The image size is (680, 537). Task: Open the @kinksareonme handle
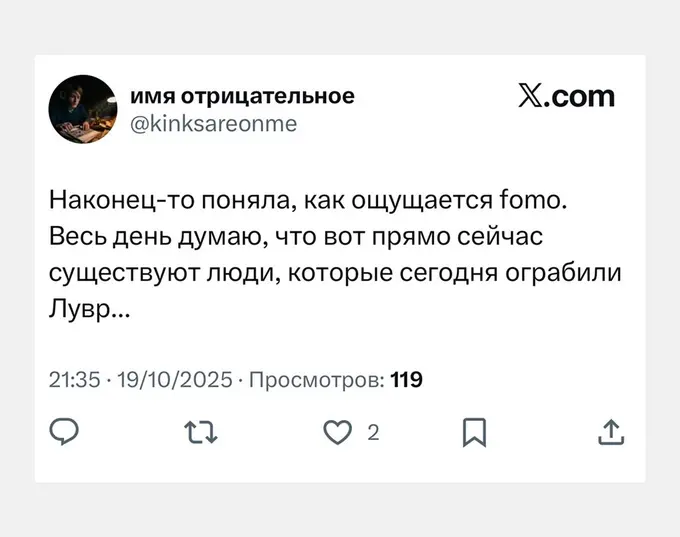point(213,123)
